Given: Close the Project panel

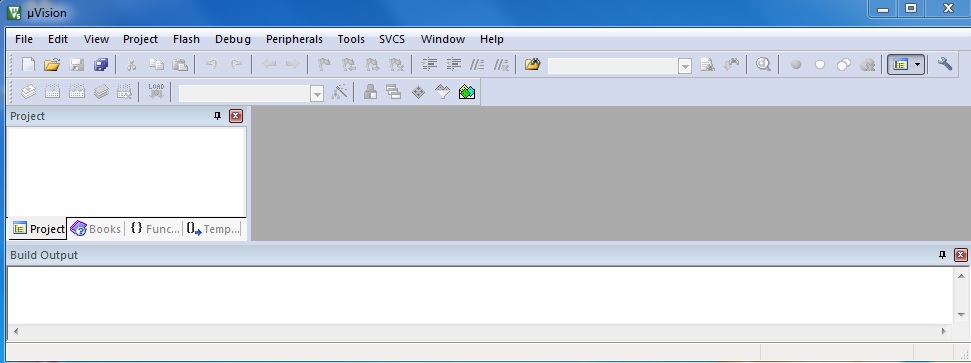Looking at the screenshot, I should 236,116.
